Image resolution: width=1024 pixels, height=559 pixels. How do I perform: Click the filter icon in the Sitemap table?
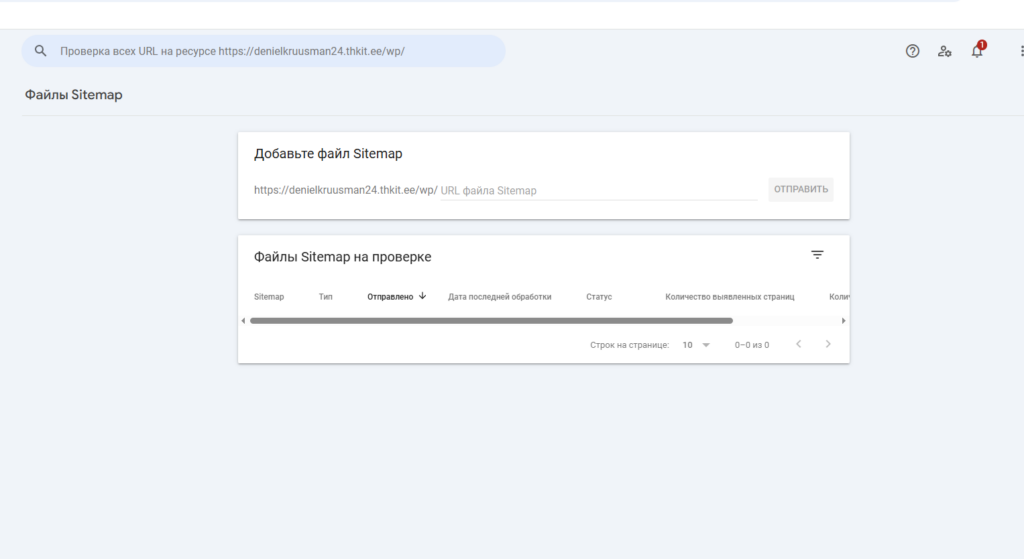point(817,255)
